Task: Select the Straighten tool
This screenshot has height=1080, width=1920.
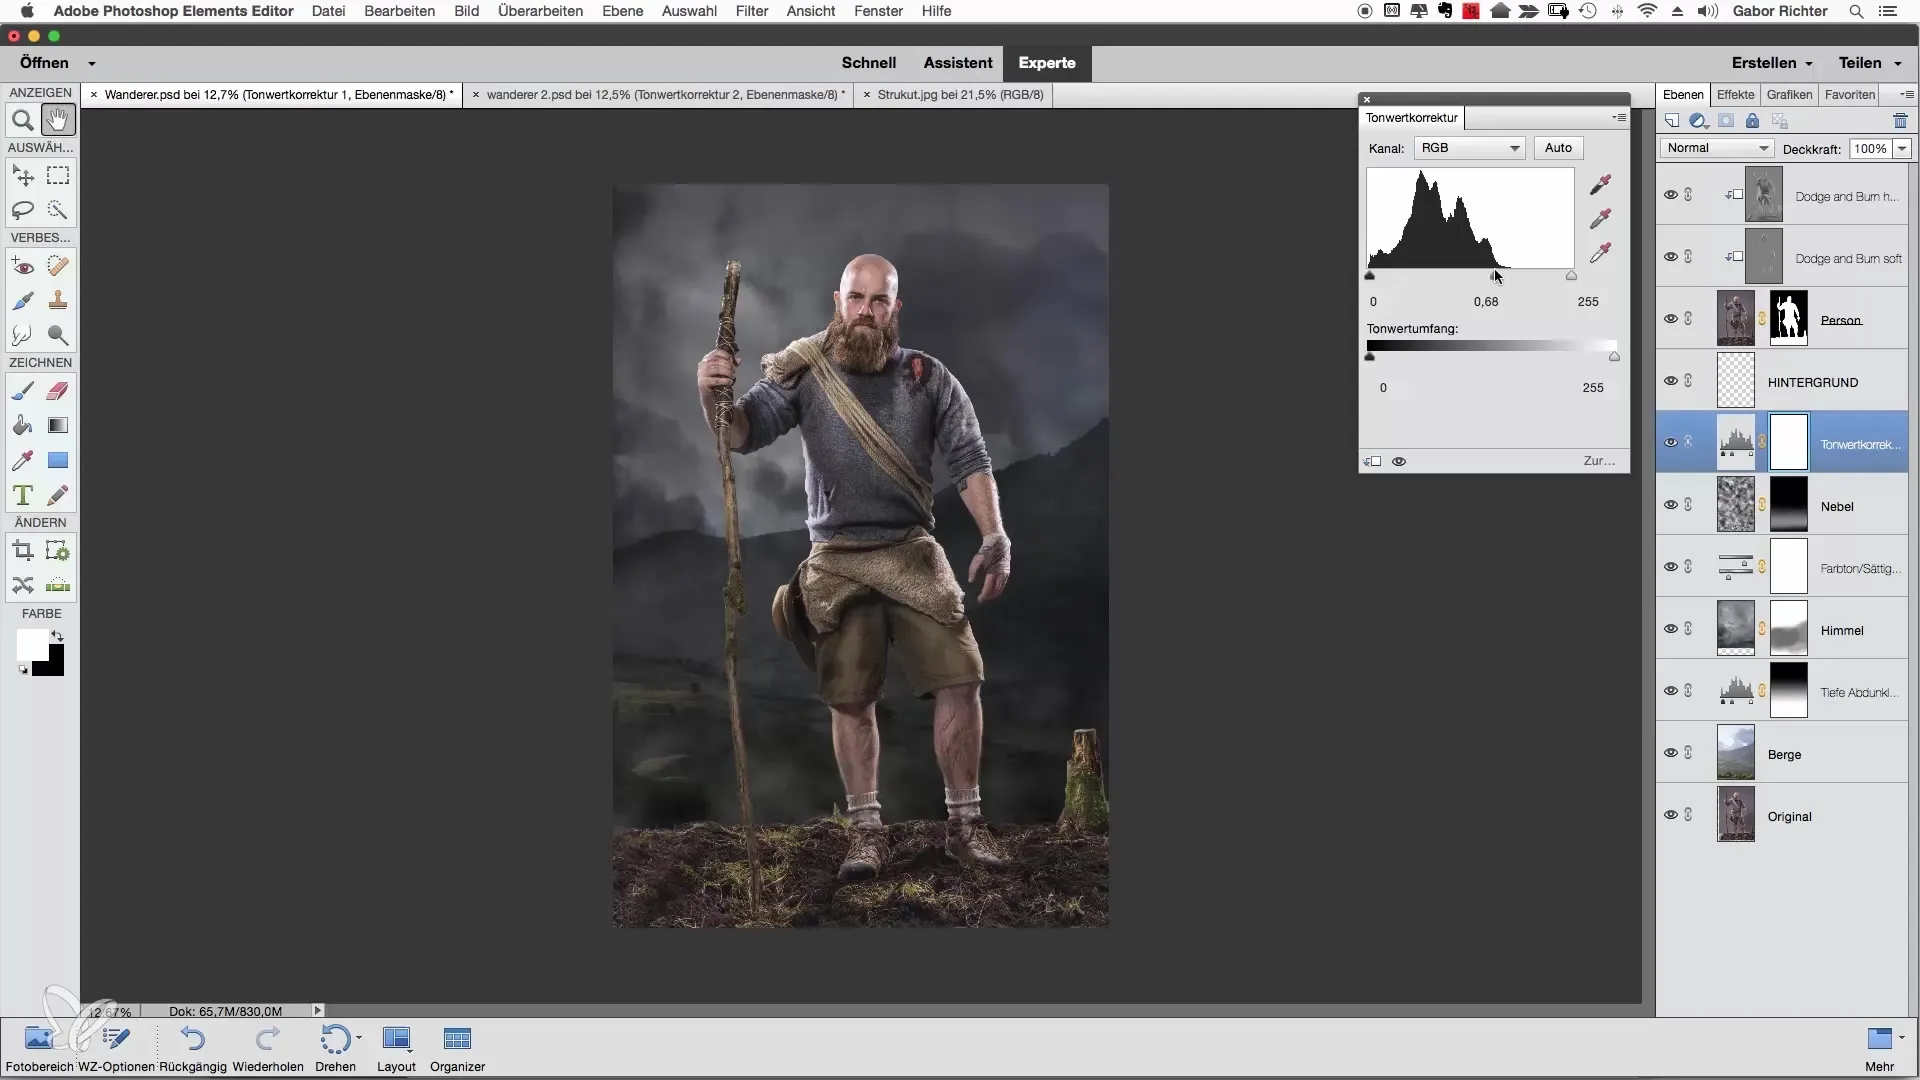Action: coord(58,585)
